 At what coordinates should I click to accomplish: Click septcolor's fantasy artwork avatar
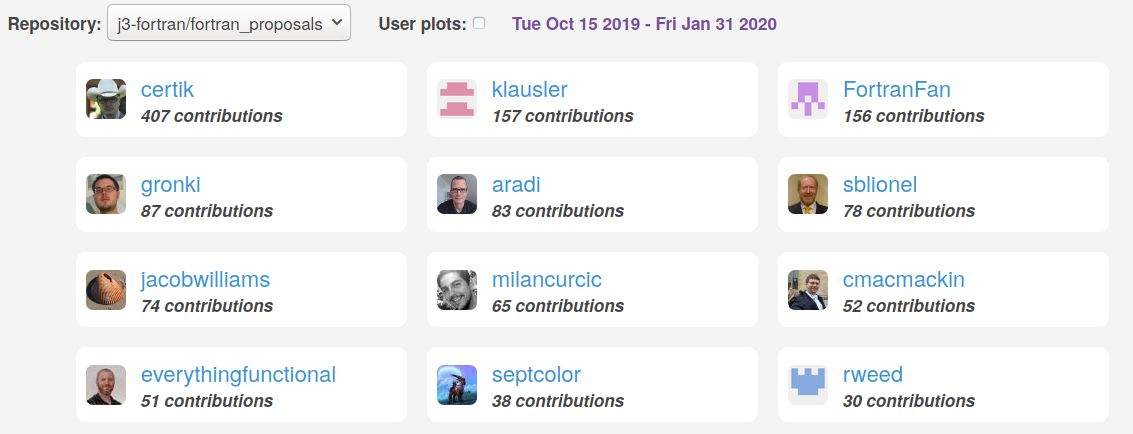click(457, 385)
